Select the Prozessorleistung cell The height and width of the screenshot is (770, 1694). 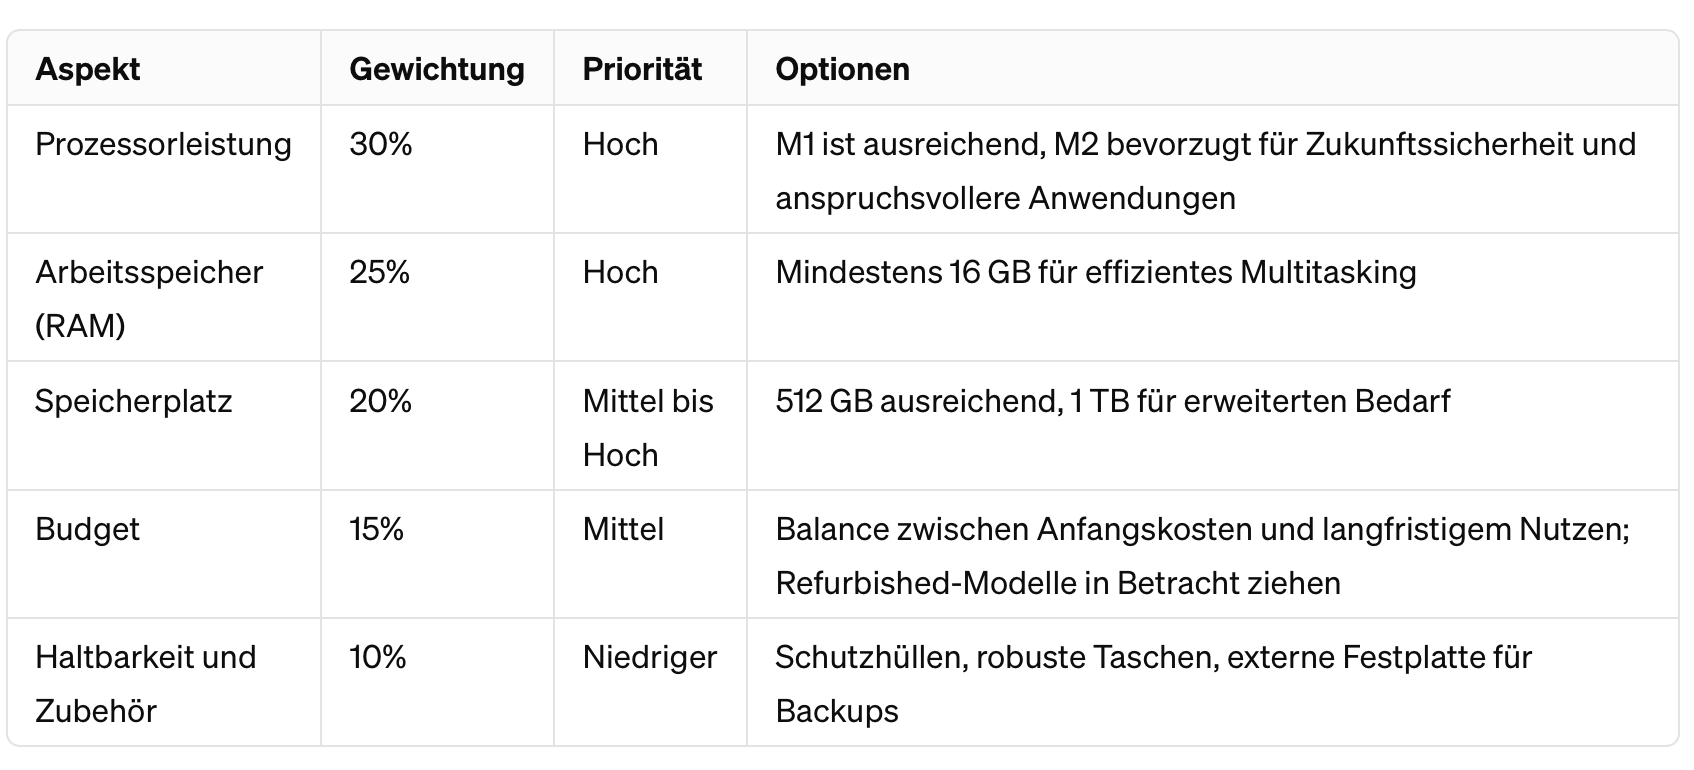pos(163,144)
